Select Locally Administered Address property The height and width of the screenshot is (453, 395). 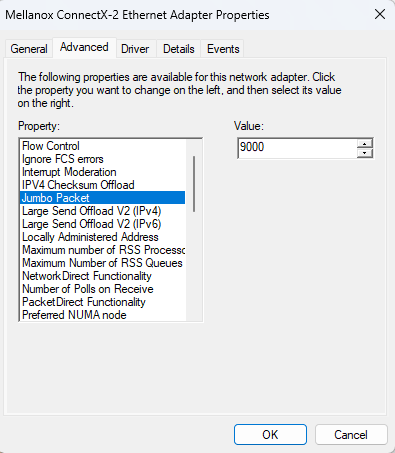[x=102, y=237]
